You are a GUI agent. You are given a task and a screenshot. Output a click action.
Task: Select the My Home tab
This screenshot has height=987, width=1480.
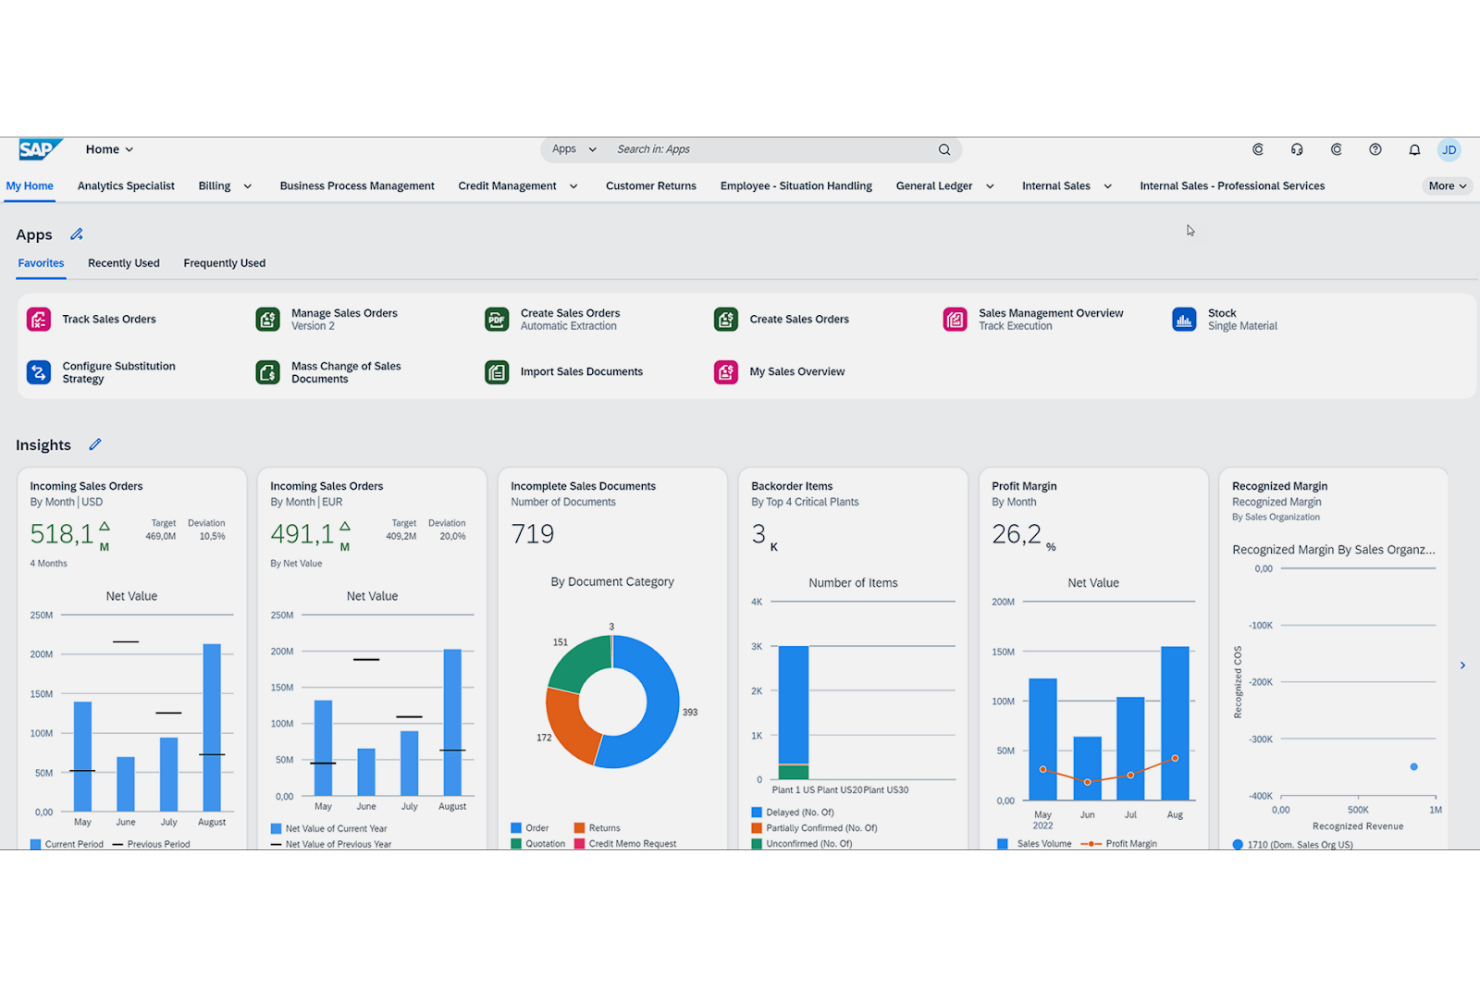click(30, 186)
